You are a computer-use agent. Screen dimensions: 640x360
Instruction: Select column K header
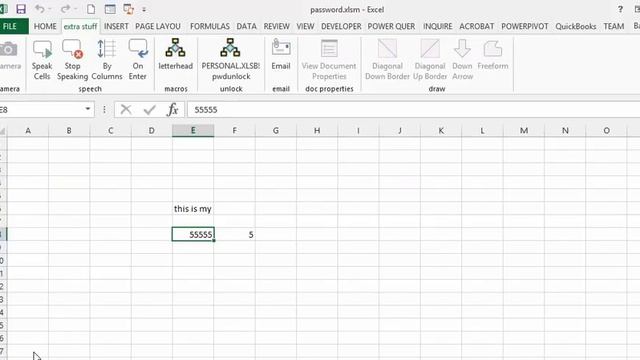pyautogui.click(x=441, y=131)
